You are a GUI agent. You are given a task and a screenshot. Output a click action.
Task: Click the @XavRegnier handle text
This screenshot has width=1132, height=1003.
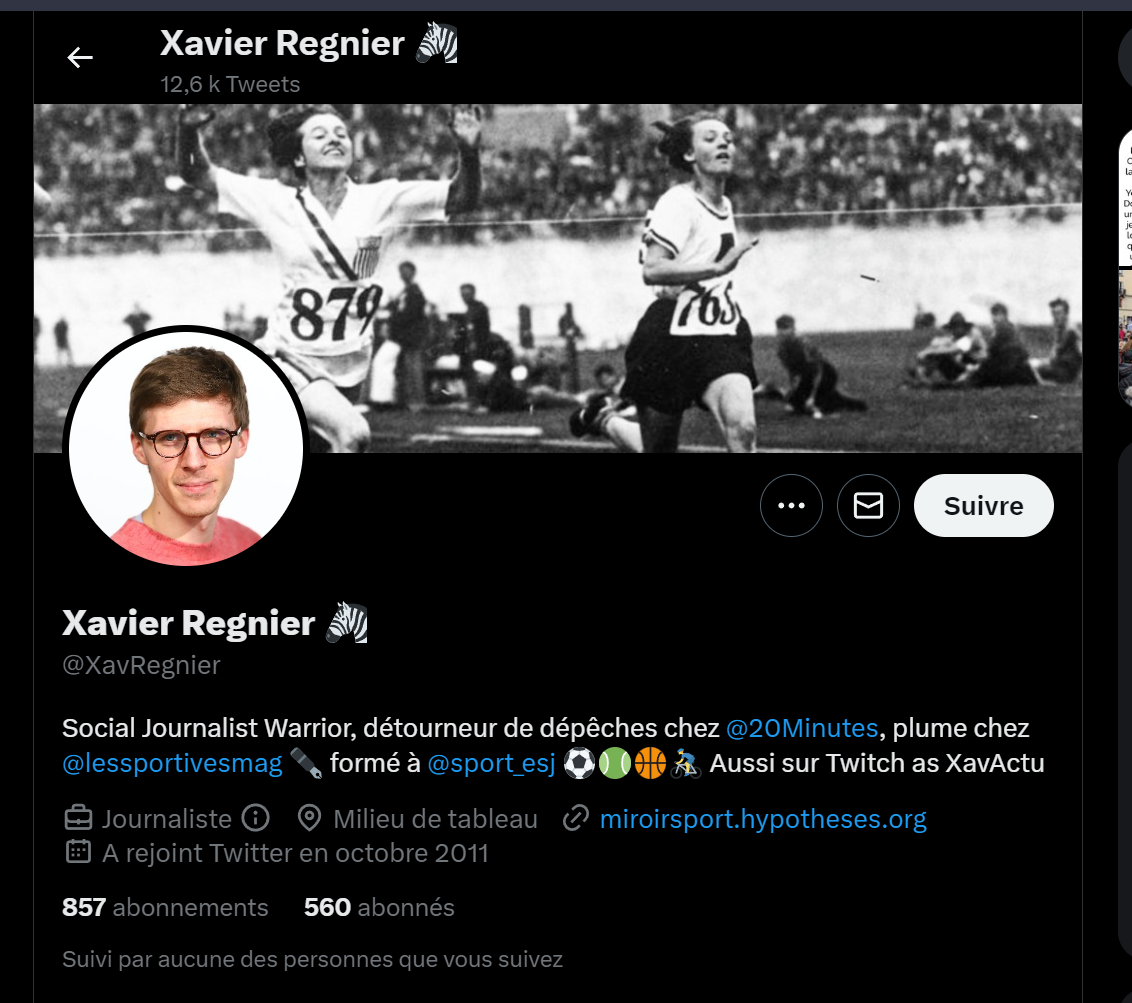[142, 665]
